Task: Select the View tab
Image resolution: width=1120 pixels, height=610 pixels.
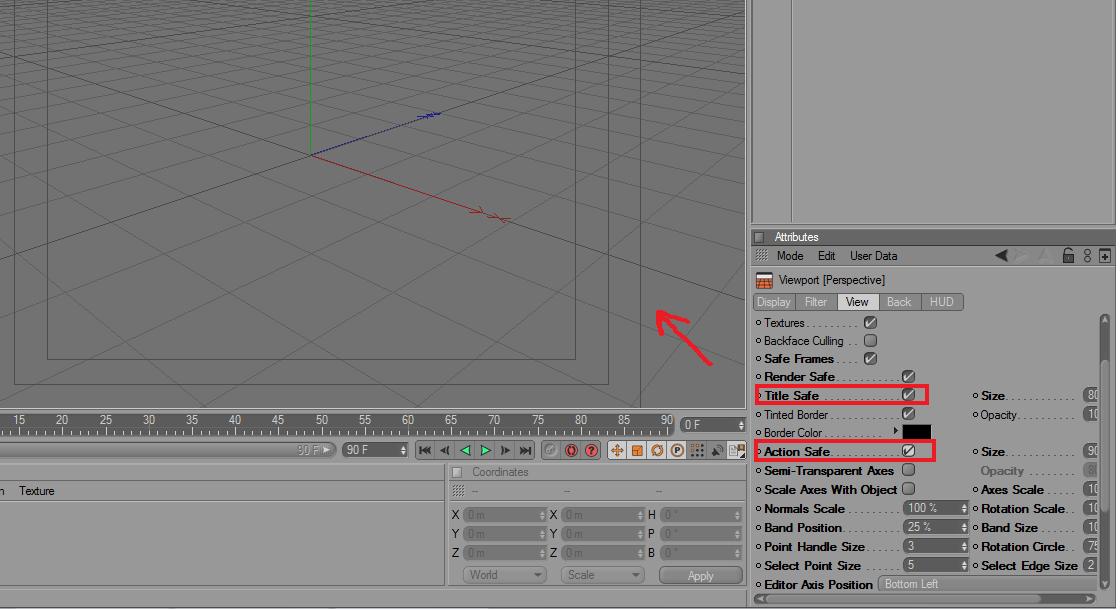Action: (x=857, y=302)
